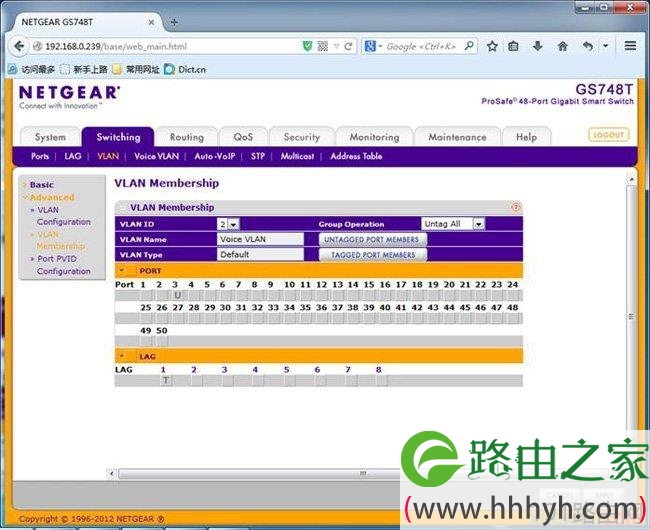Open the 新手上路 bookmark
This screenshot has height=530, width=650.
[84, 70]
